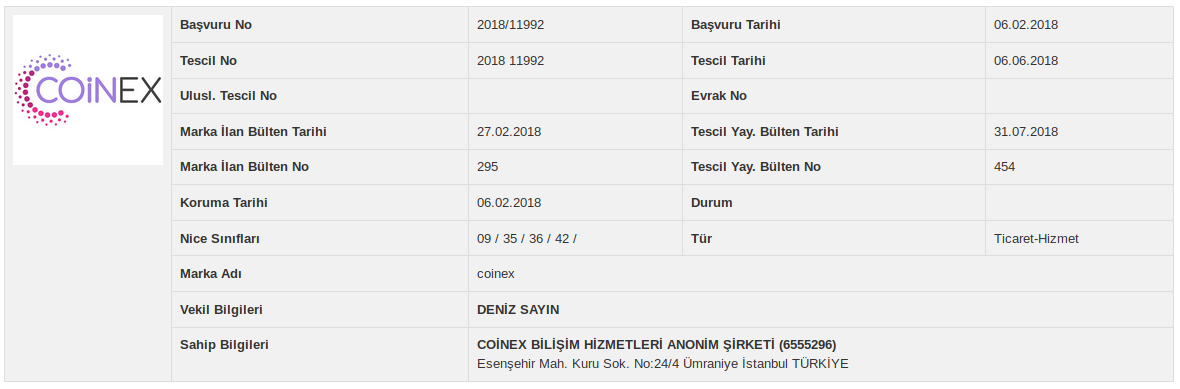Click the Evrak No label
1180x389 pixels.
[x=719, y=96]
